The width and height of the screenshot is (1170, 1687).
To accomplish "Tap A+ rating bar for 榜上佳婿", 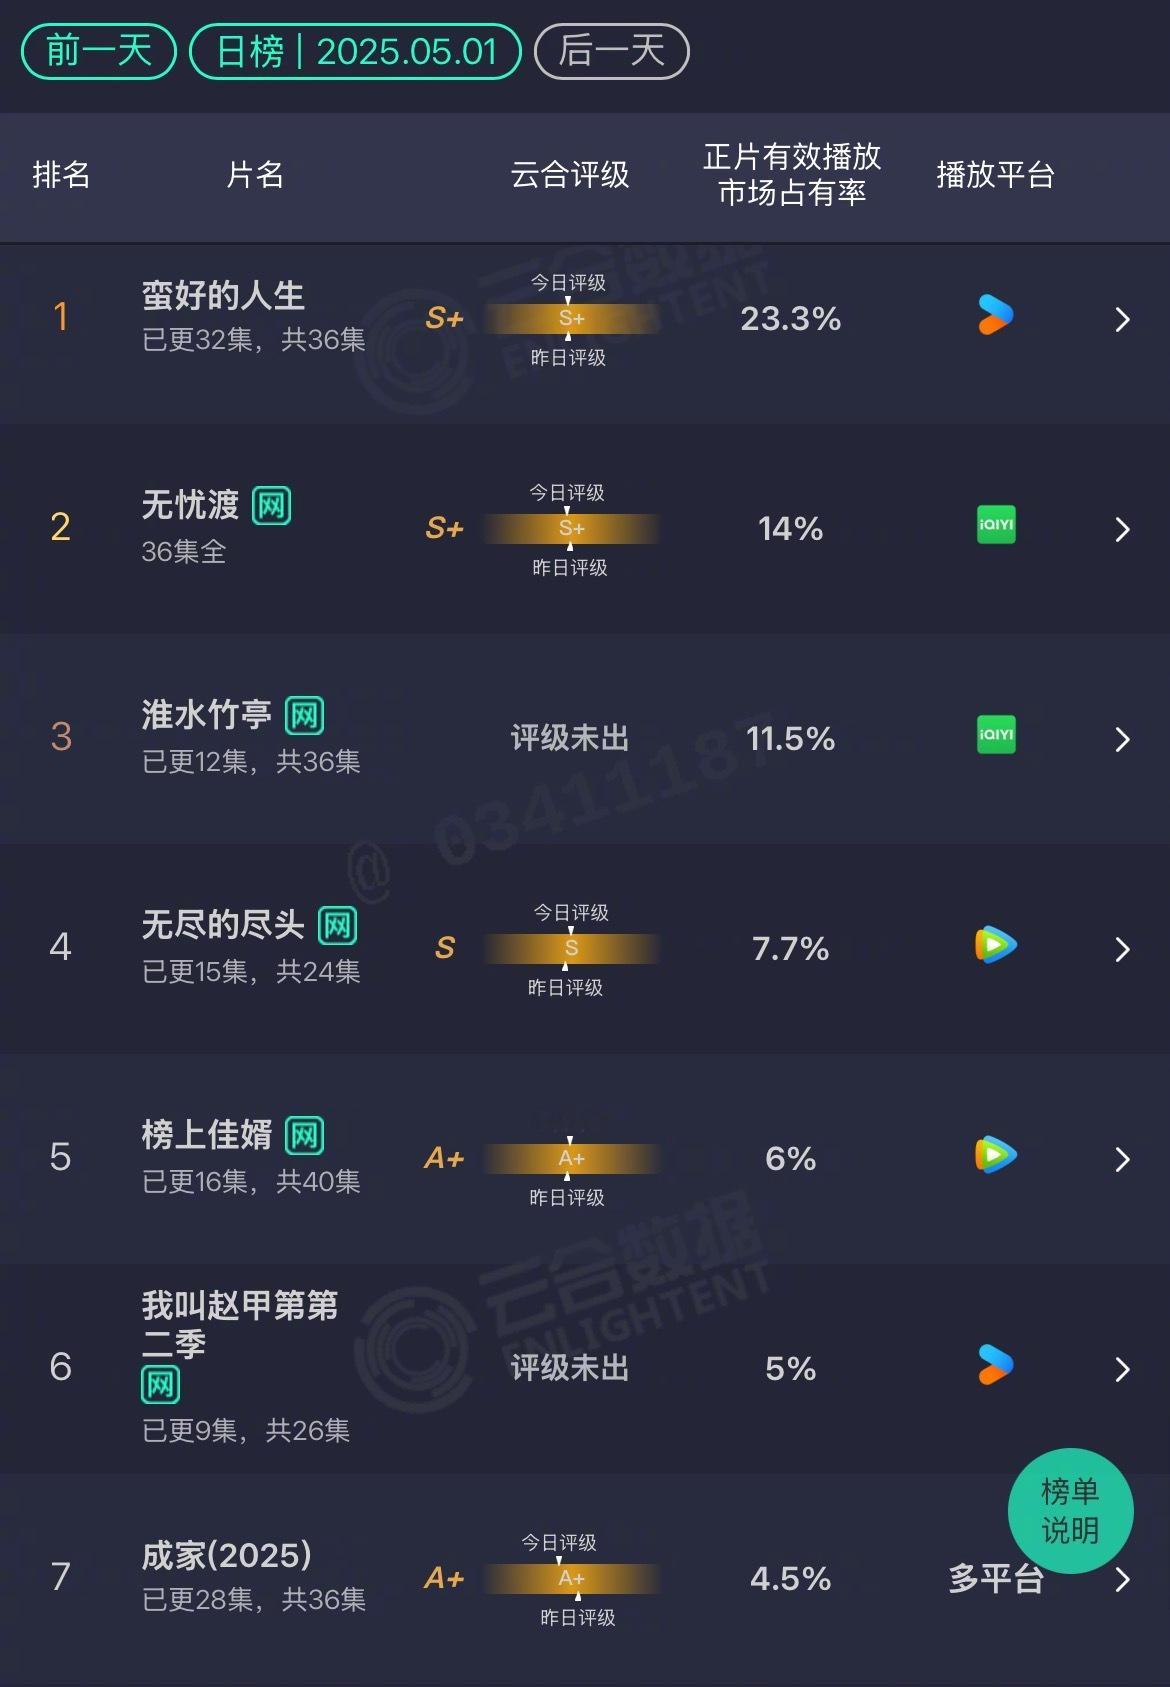I will (571, 1159).
